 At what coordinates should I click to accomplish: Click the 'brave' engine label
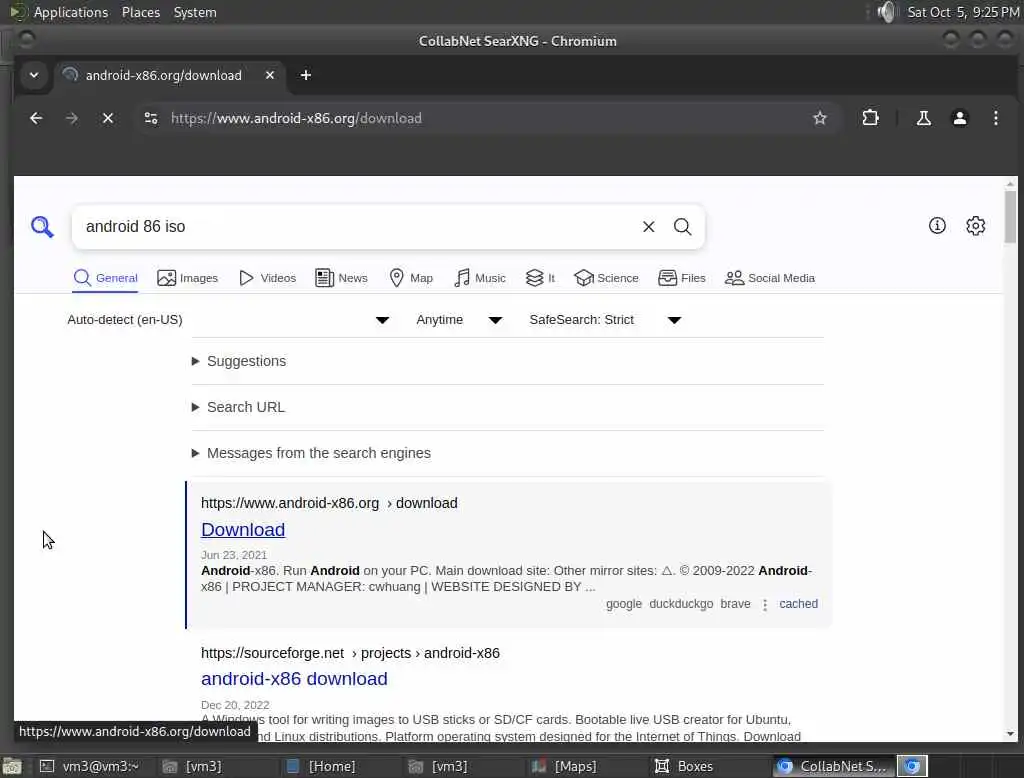[x=735, y=604]
